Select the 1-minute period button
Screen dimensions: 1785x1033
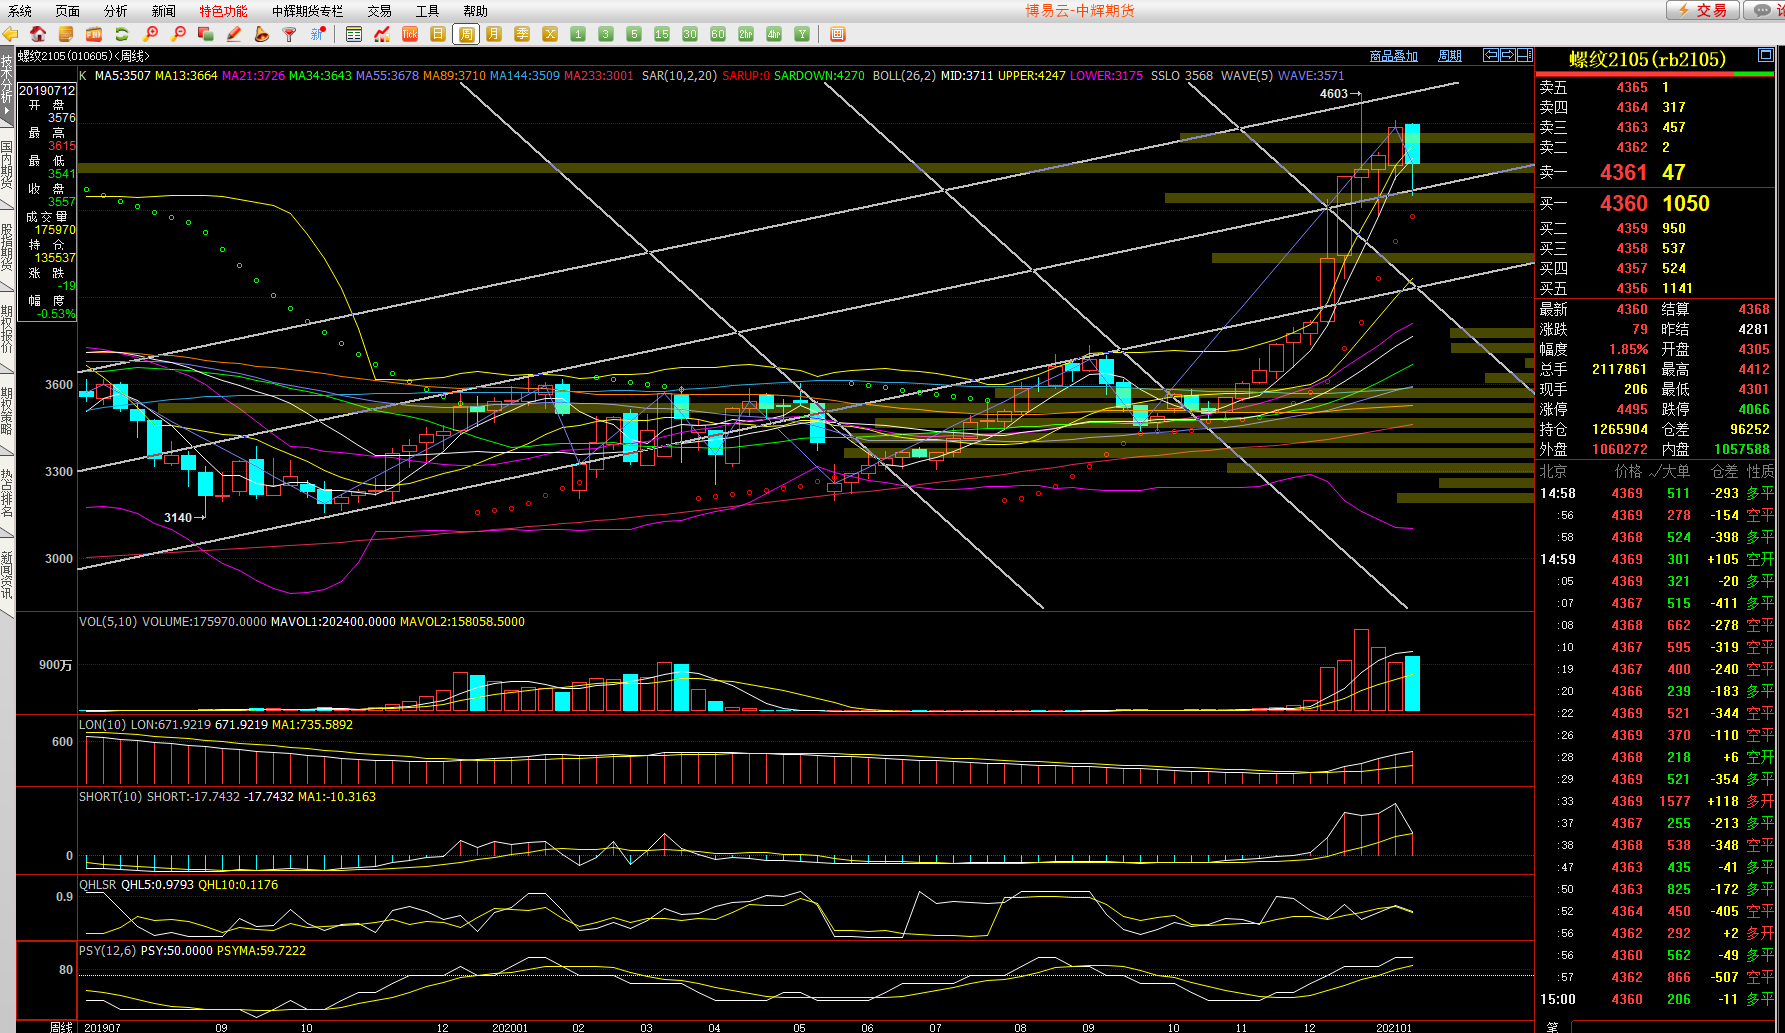coord(578,34)
